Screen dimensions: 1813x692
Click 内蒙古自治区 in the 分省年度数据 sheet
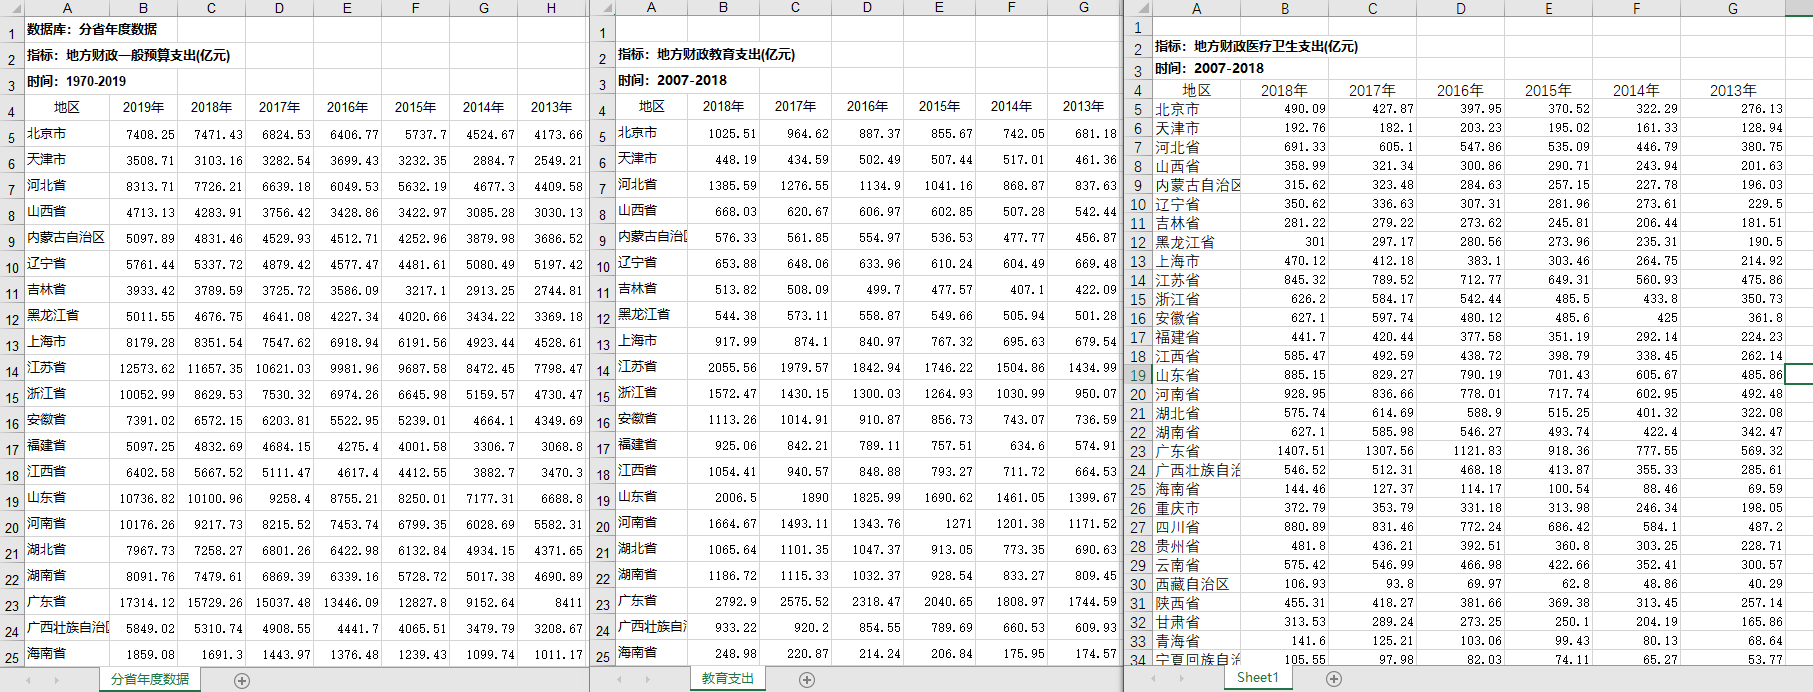tap(66, 237)
